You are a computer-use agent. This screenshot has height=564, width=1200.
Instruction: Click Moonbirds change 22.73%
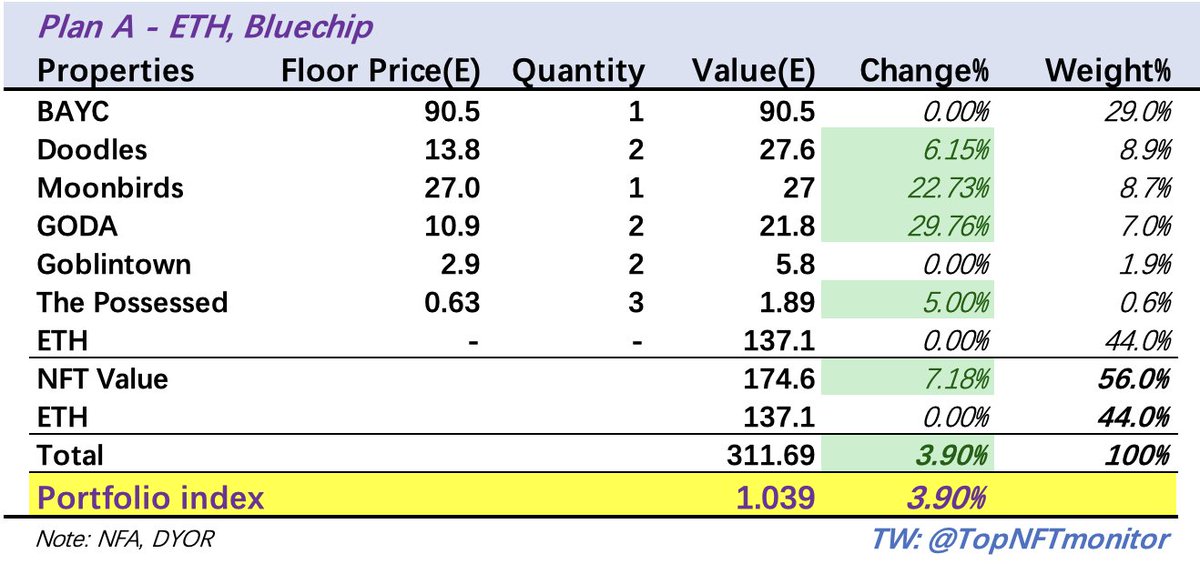coord(947,187)
